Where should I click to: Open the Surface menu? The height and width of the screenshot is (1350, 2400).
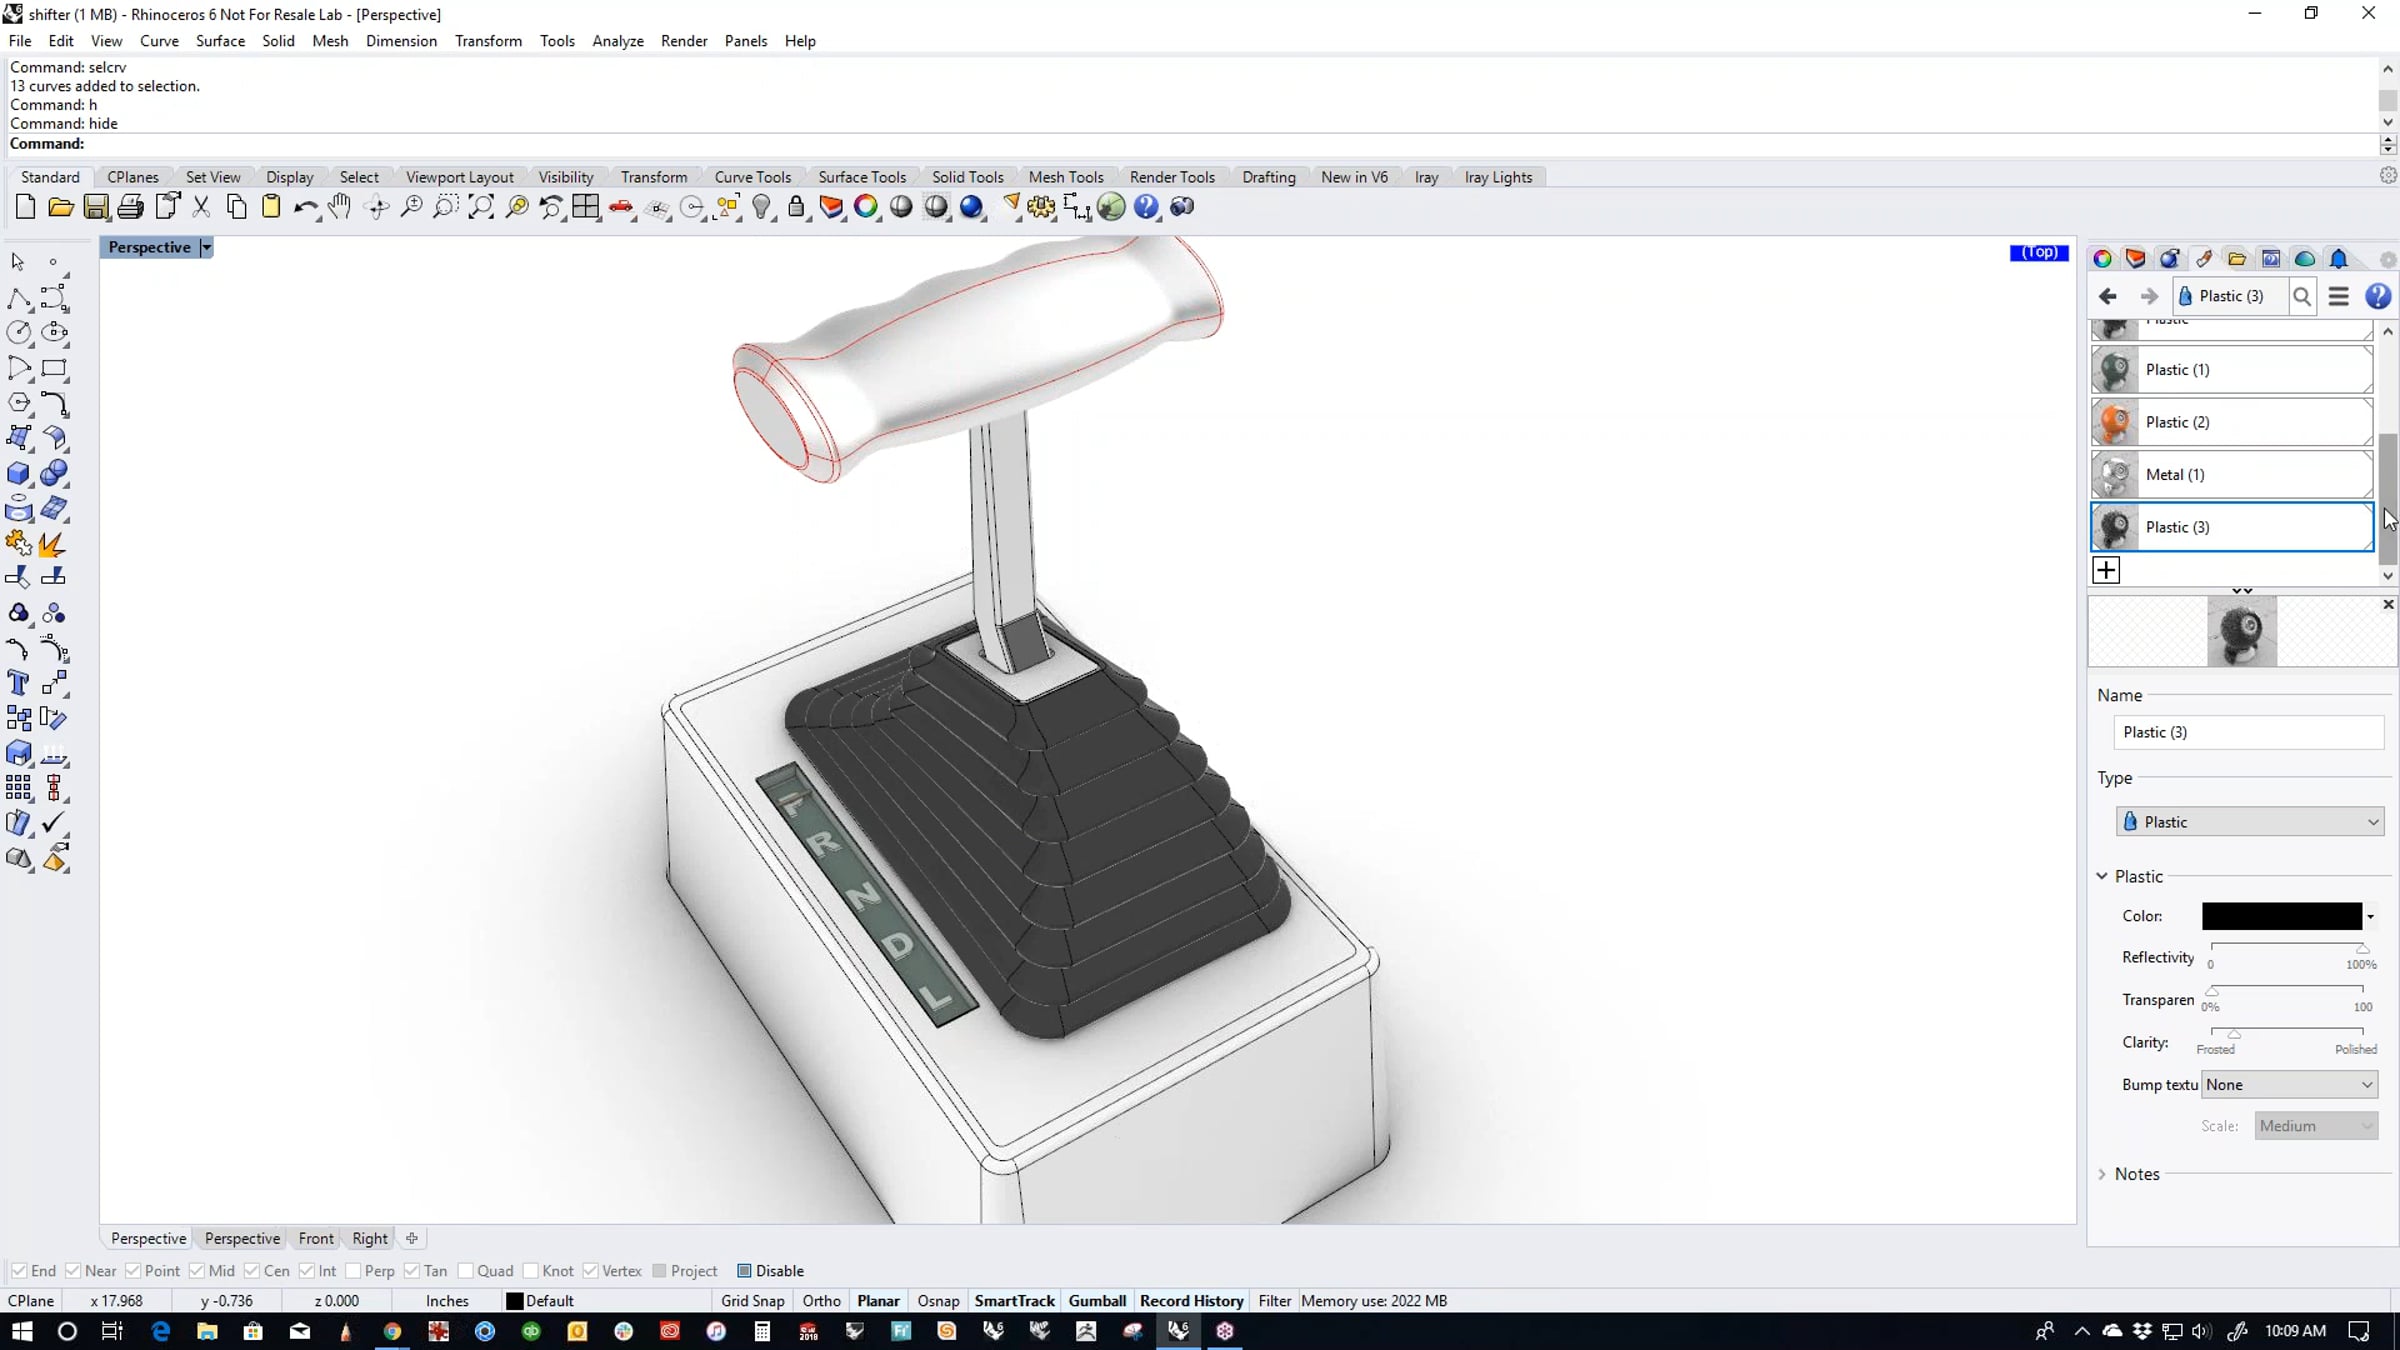click(x=220, y=41)
